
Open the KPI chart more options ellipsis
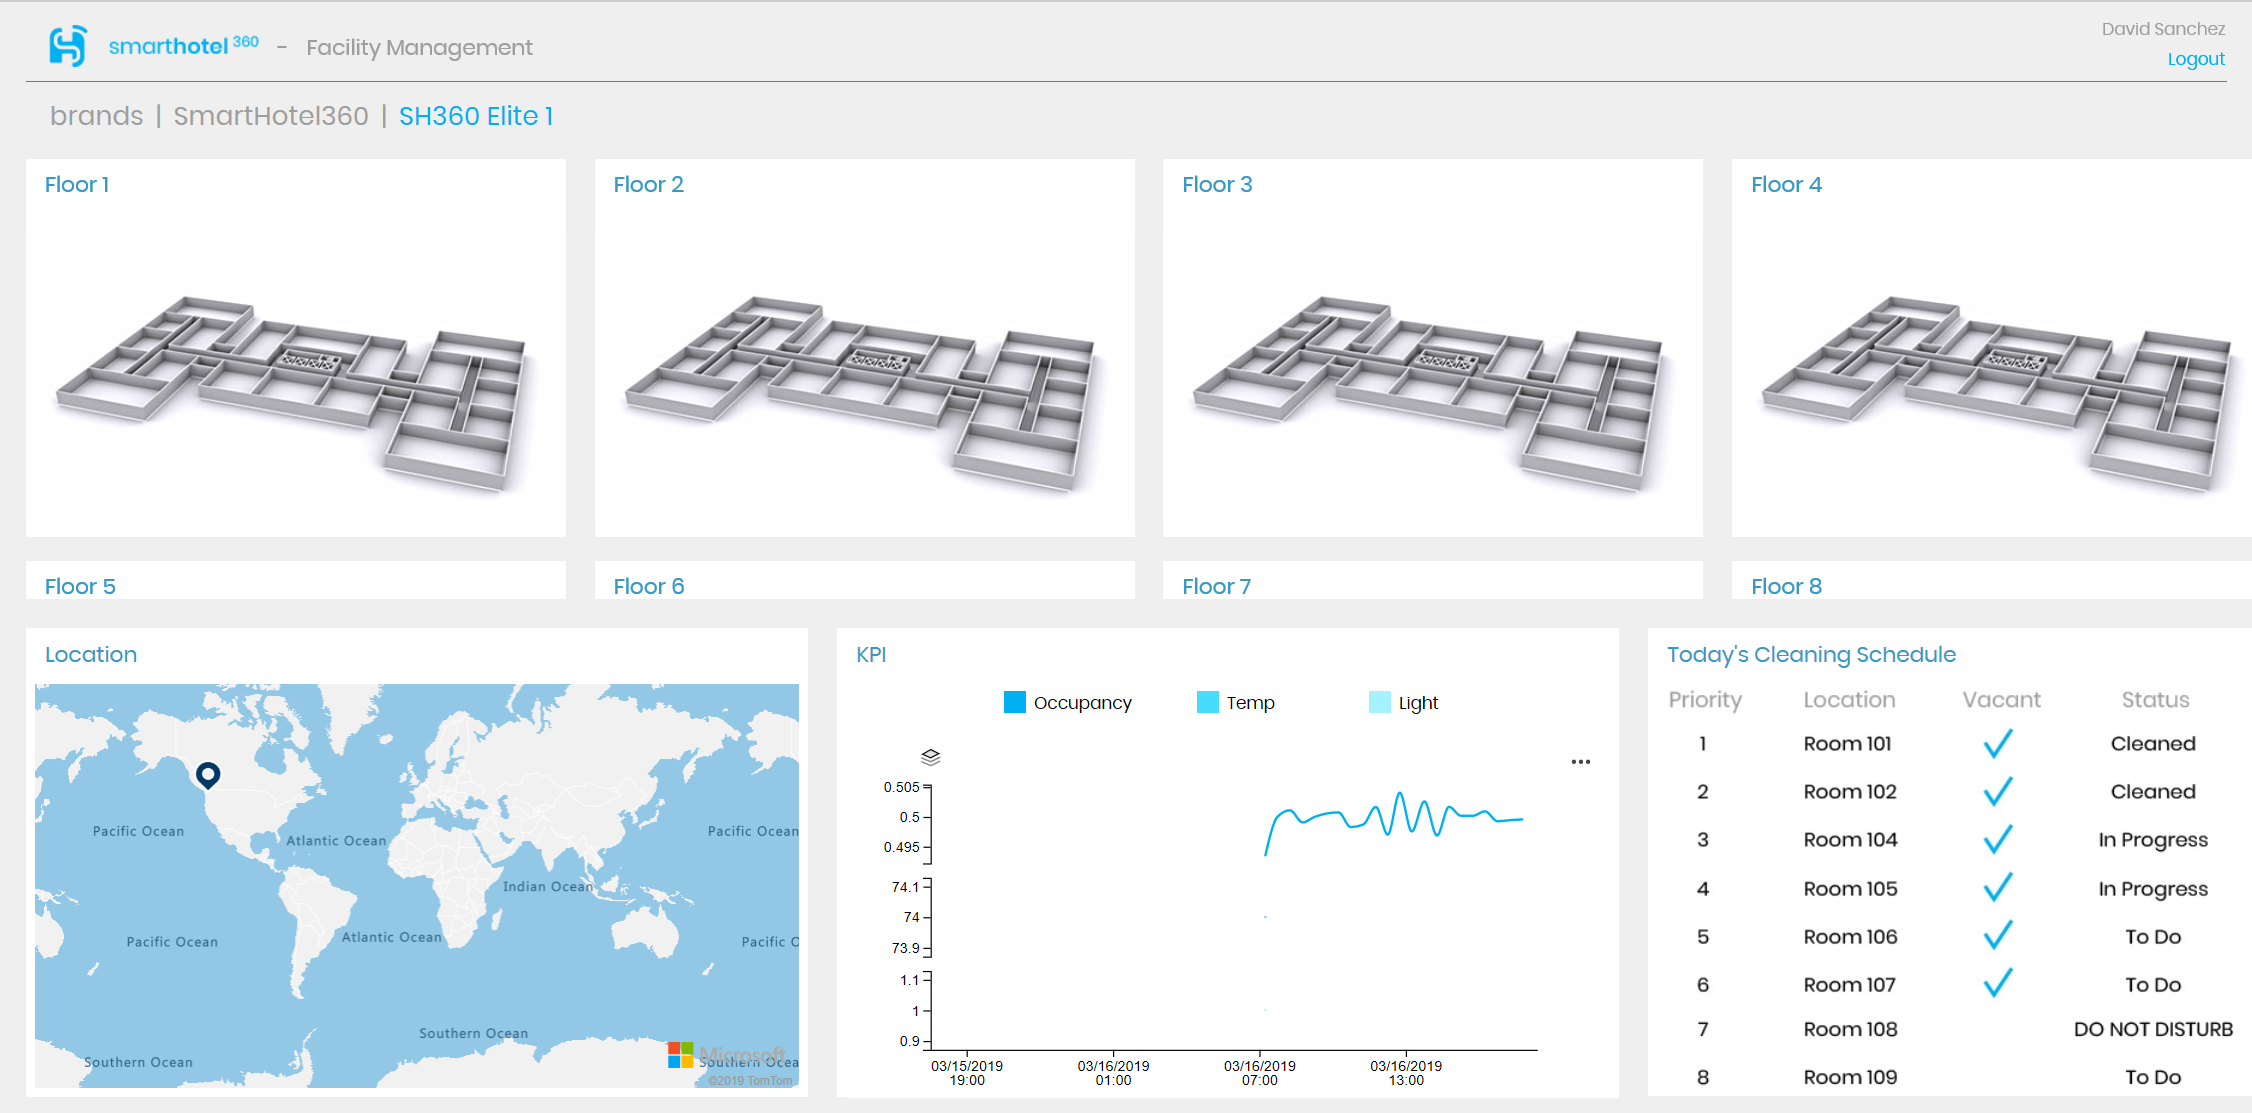1581,762
